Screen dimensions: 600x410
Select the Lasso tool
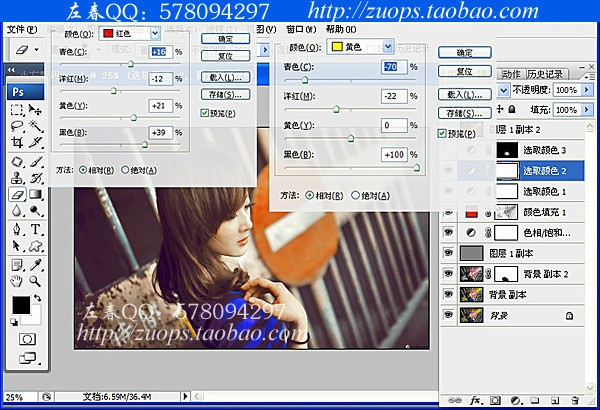(x=16, y=126)
